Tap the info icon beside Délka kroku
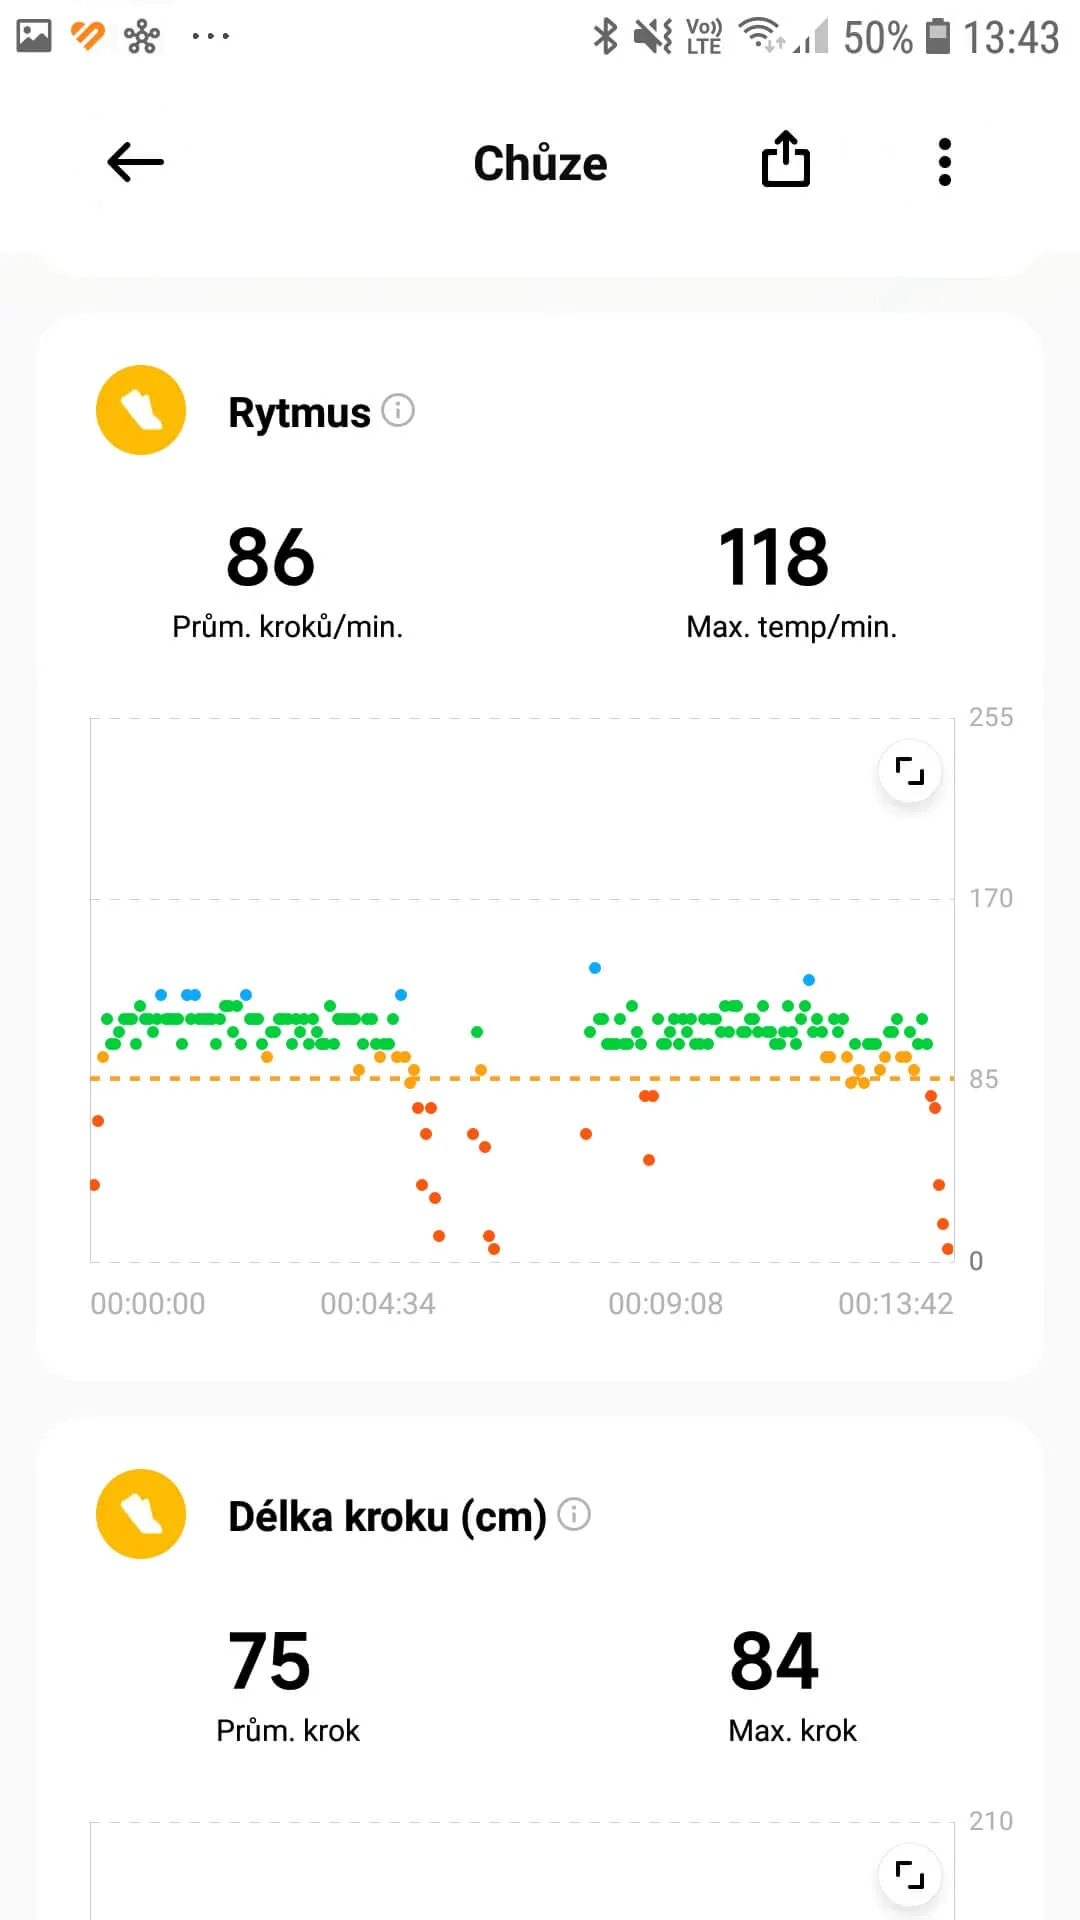Screen dimensions: 1080x1920 tap(574, 1514)
